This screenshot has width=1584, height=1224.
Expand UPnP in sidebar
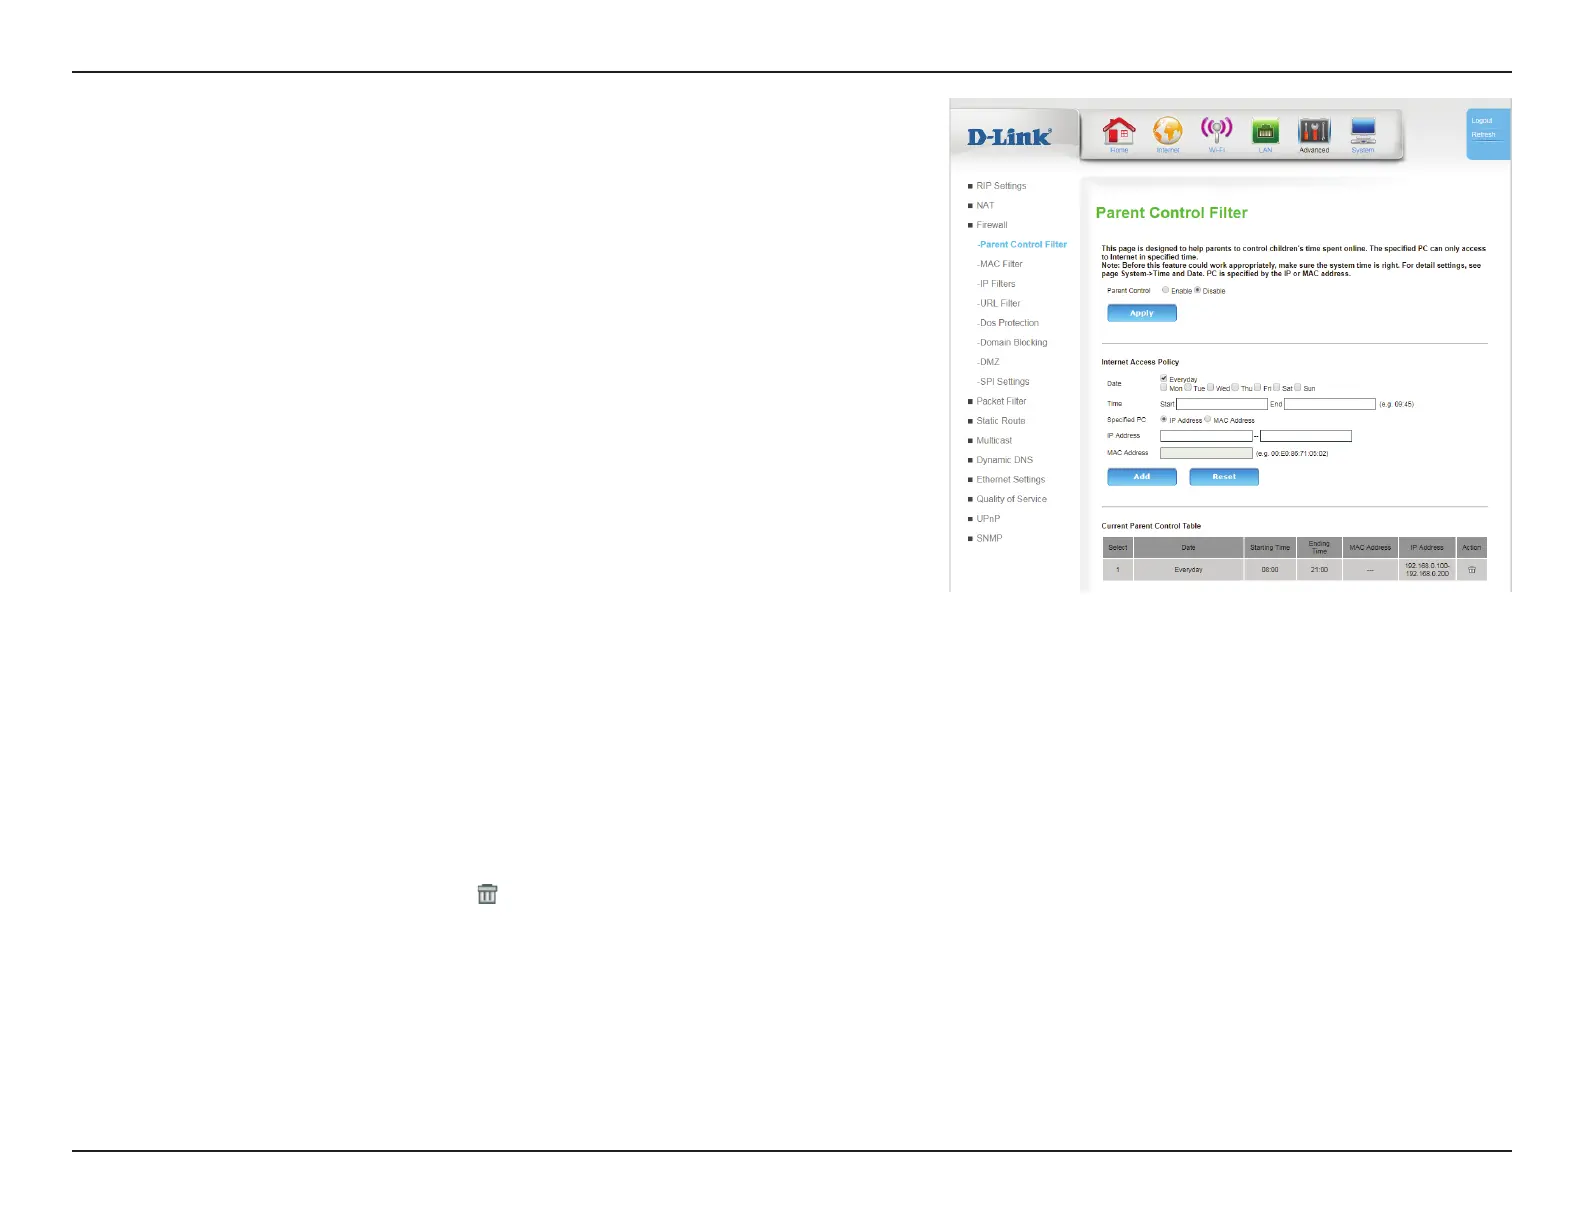click(x=988, y=519)
